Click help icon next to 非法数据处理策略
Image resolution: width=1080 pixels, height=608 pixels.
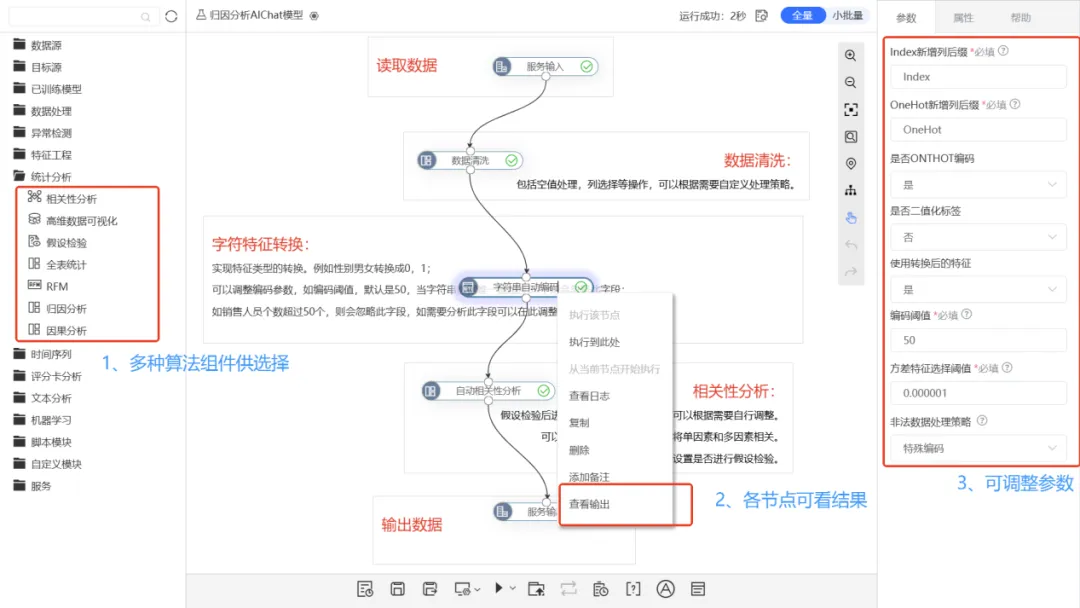click(x=982, y=420)
